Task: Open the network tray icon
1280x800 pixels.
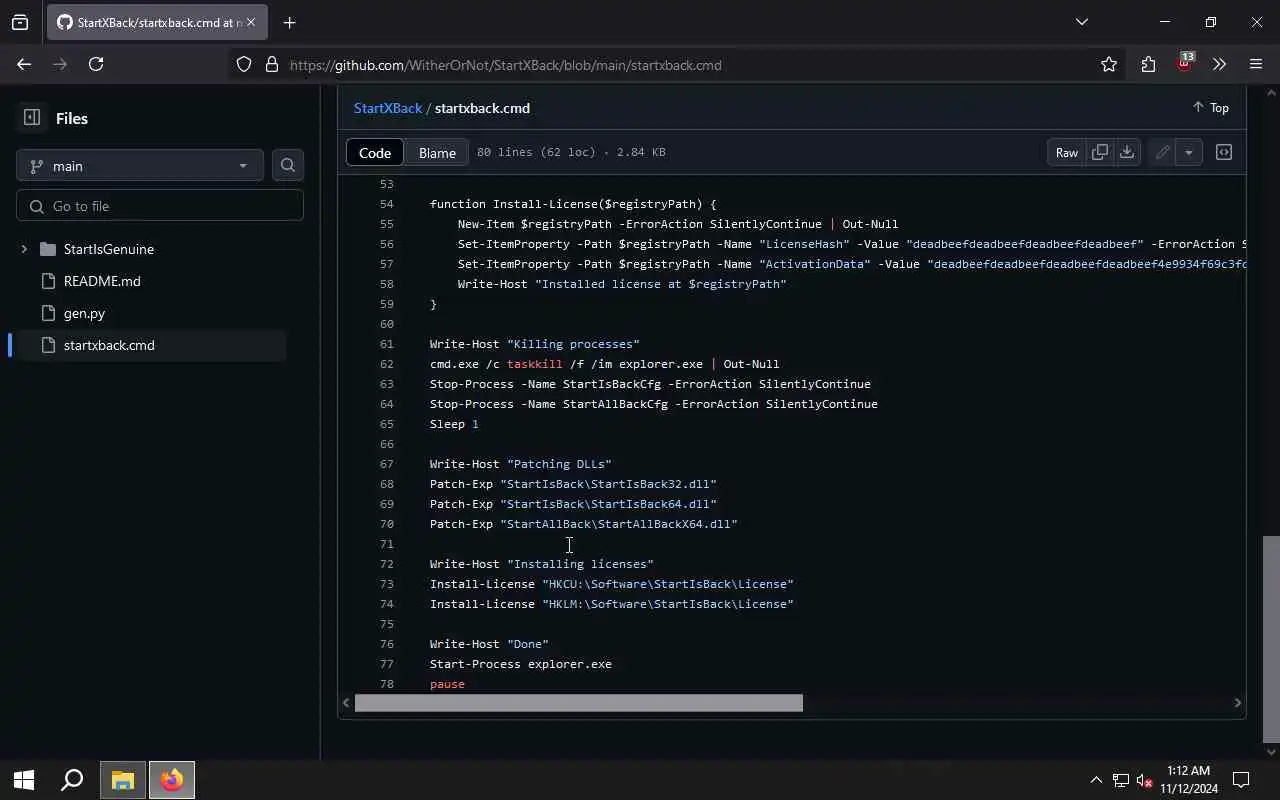Action: click(1121, 780)
